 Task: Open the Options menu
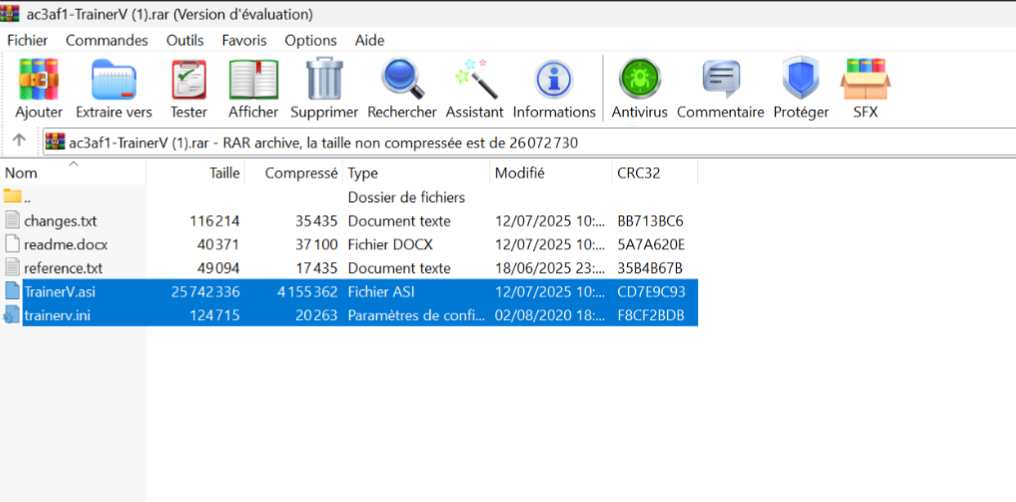(x=310, y=40)
